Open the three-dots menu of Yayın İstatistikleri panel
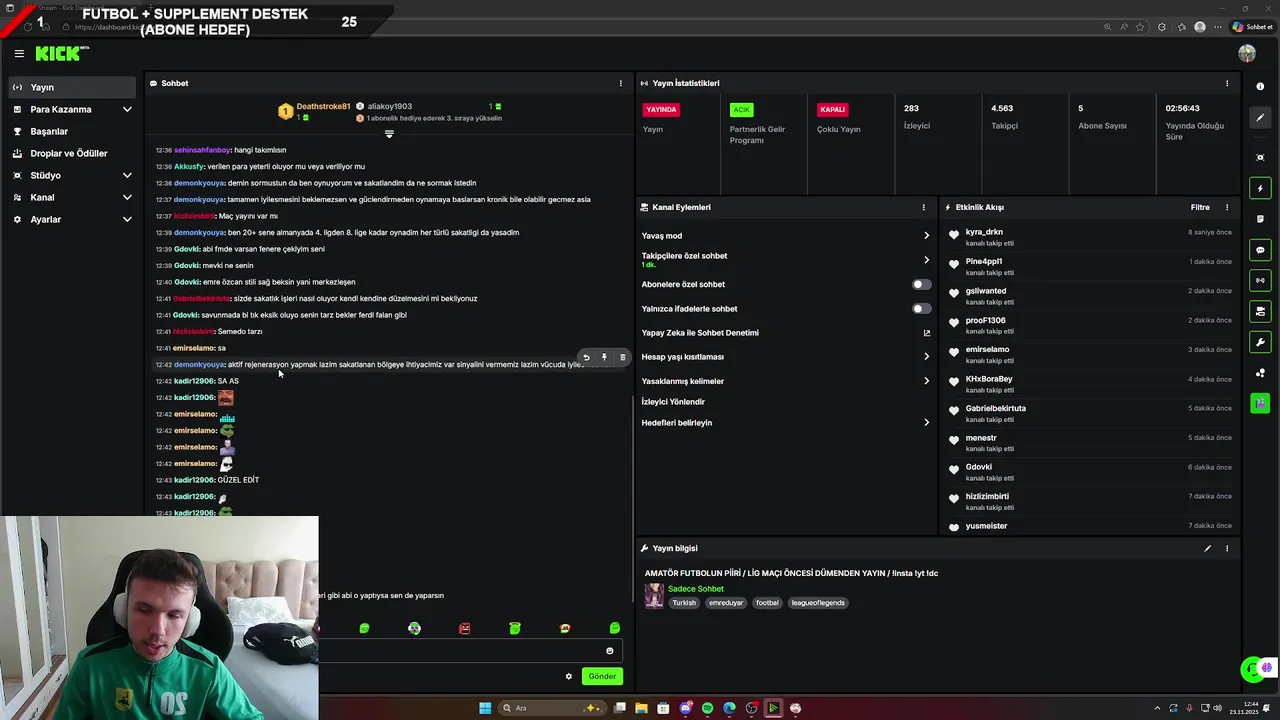1280x720 pixels. tap(1227, 83)
